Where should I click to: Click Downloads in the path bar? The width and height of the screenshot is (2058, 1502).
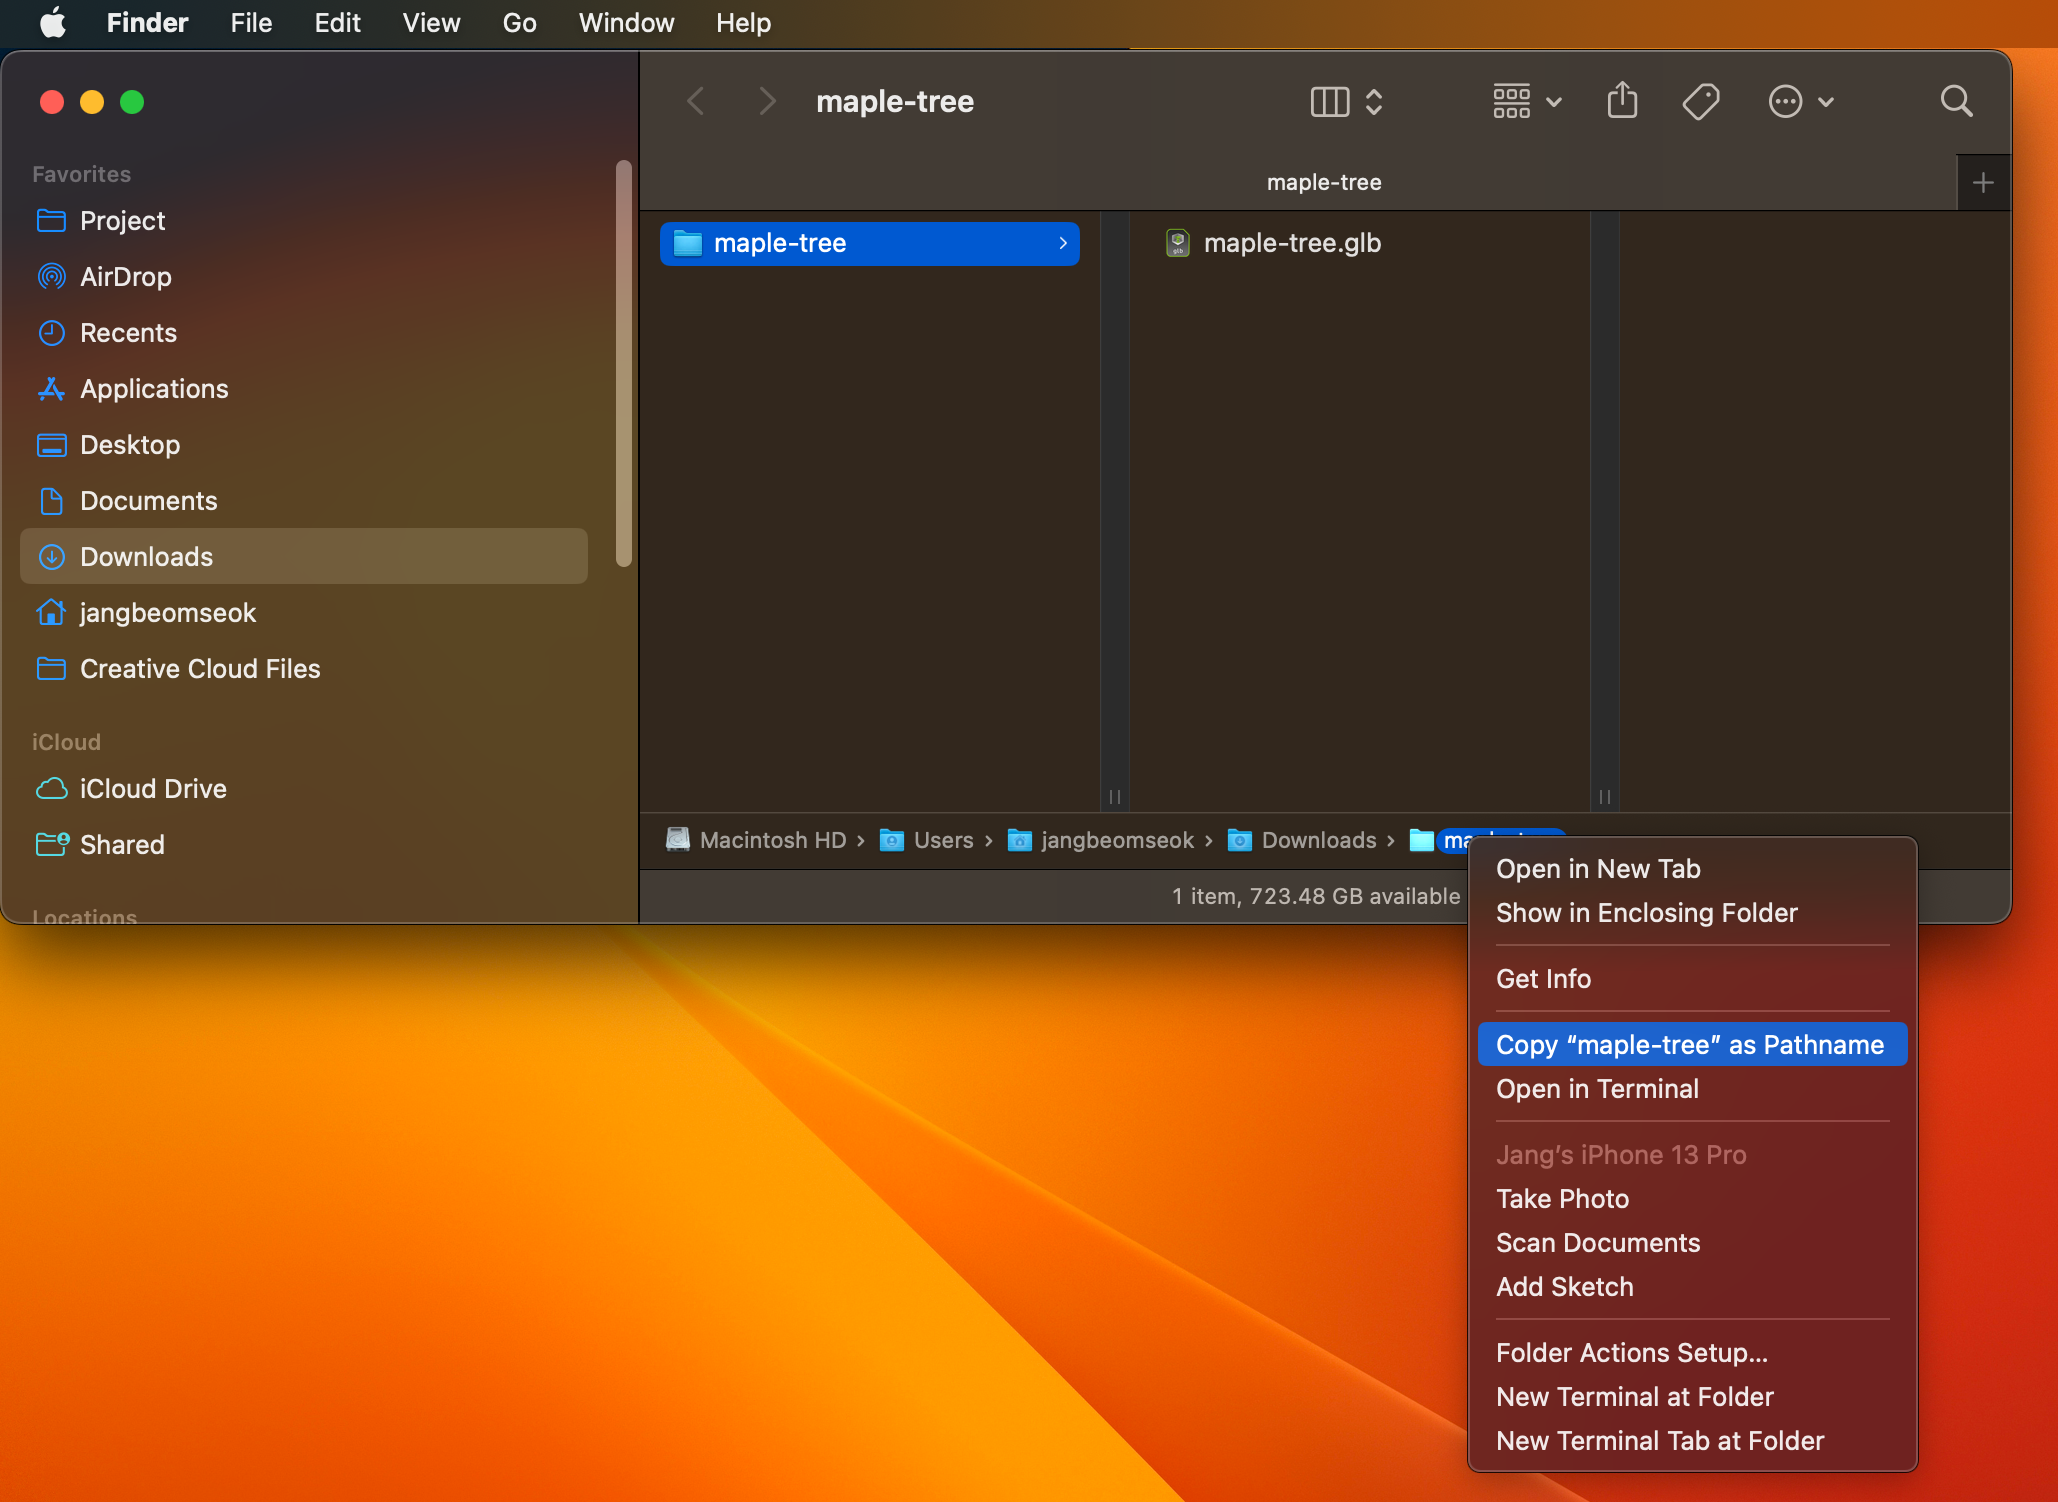click(1318, 840)
